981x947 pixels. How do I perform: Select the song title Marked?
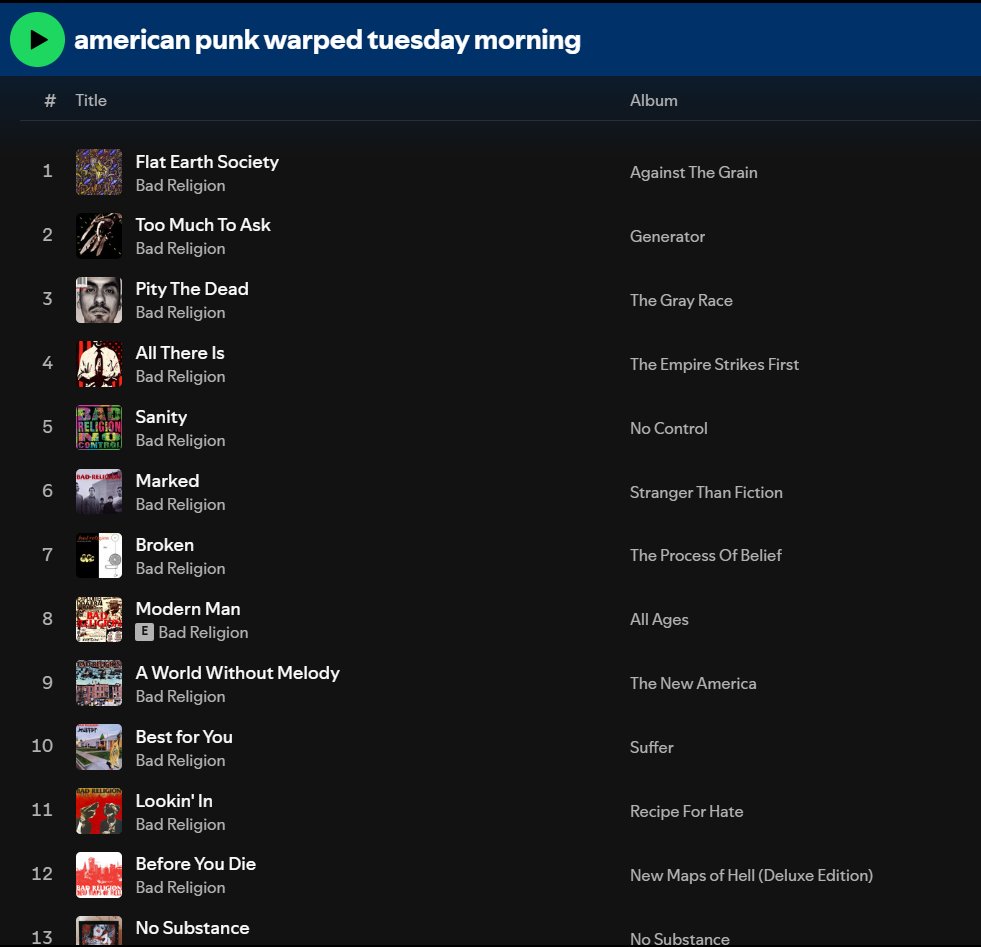pos(167,481)
